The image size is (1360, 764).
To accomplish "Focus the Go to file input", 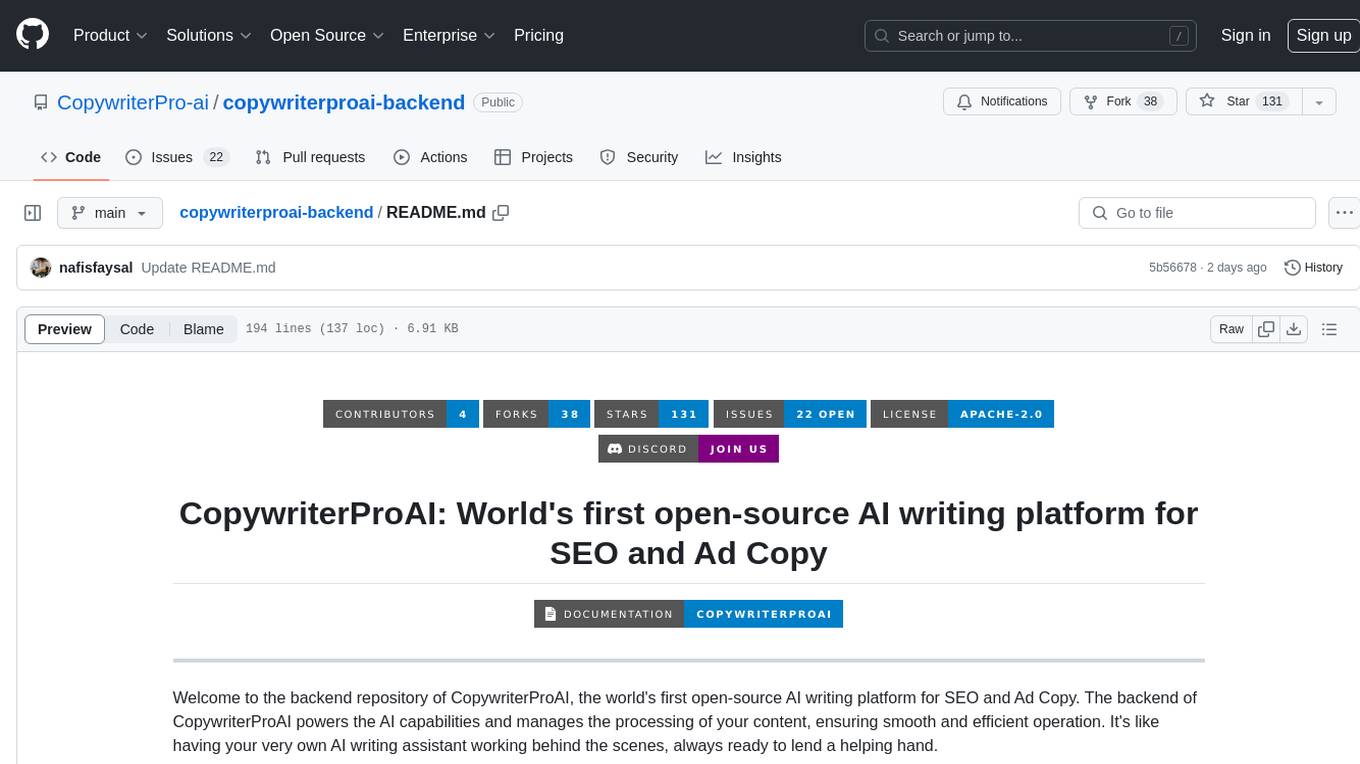I will 1197,213.
